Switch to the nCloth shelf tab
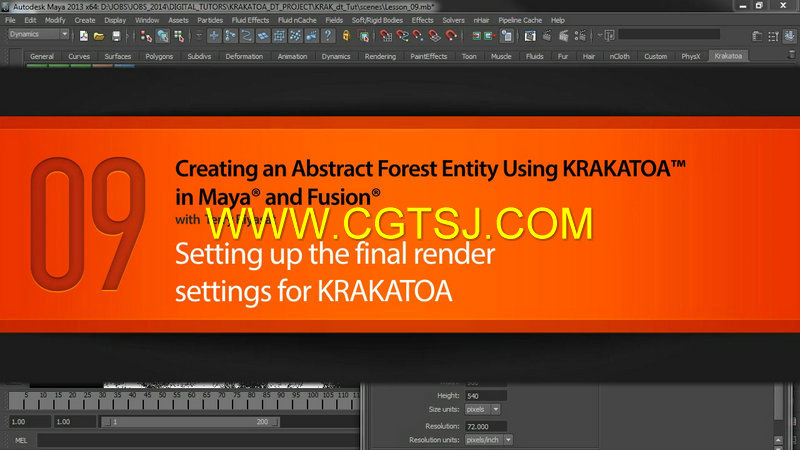 click(619, 57)
